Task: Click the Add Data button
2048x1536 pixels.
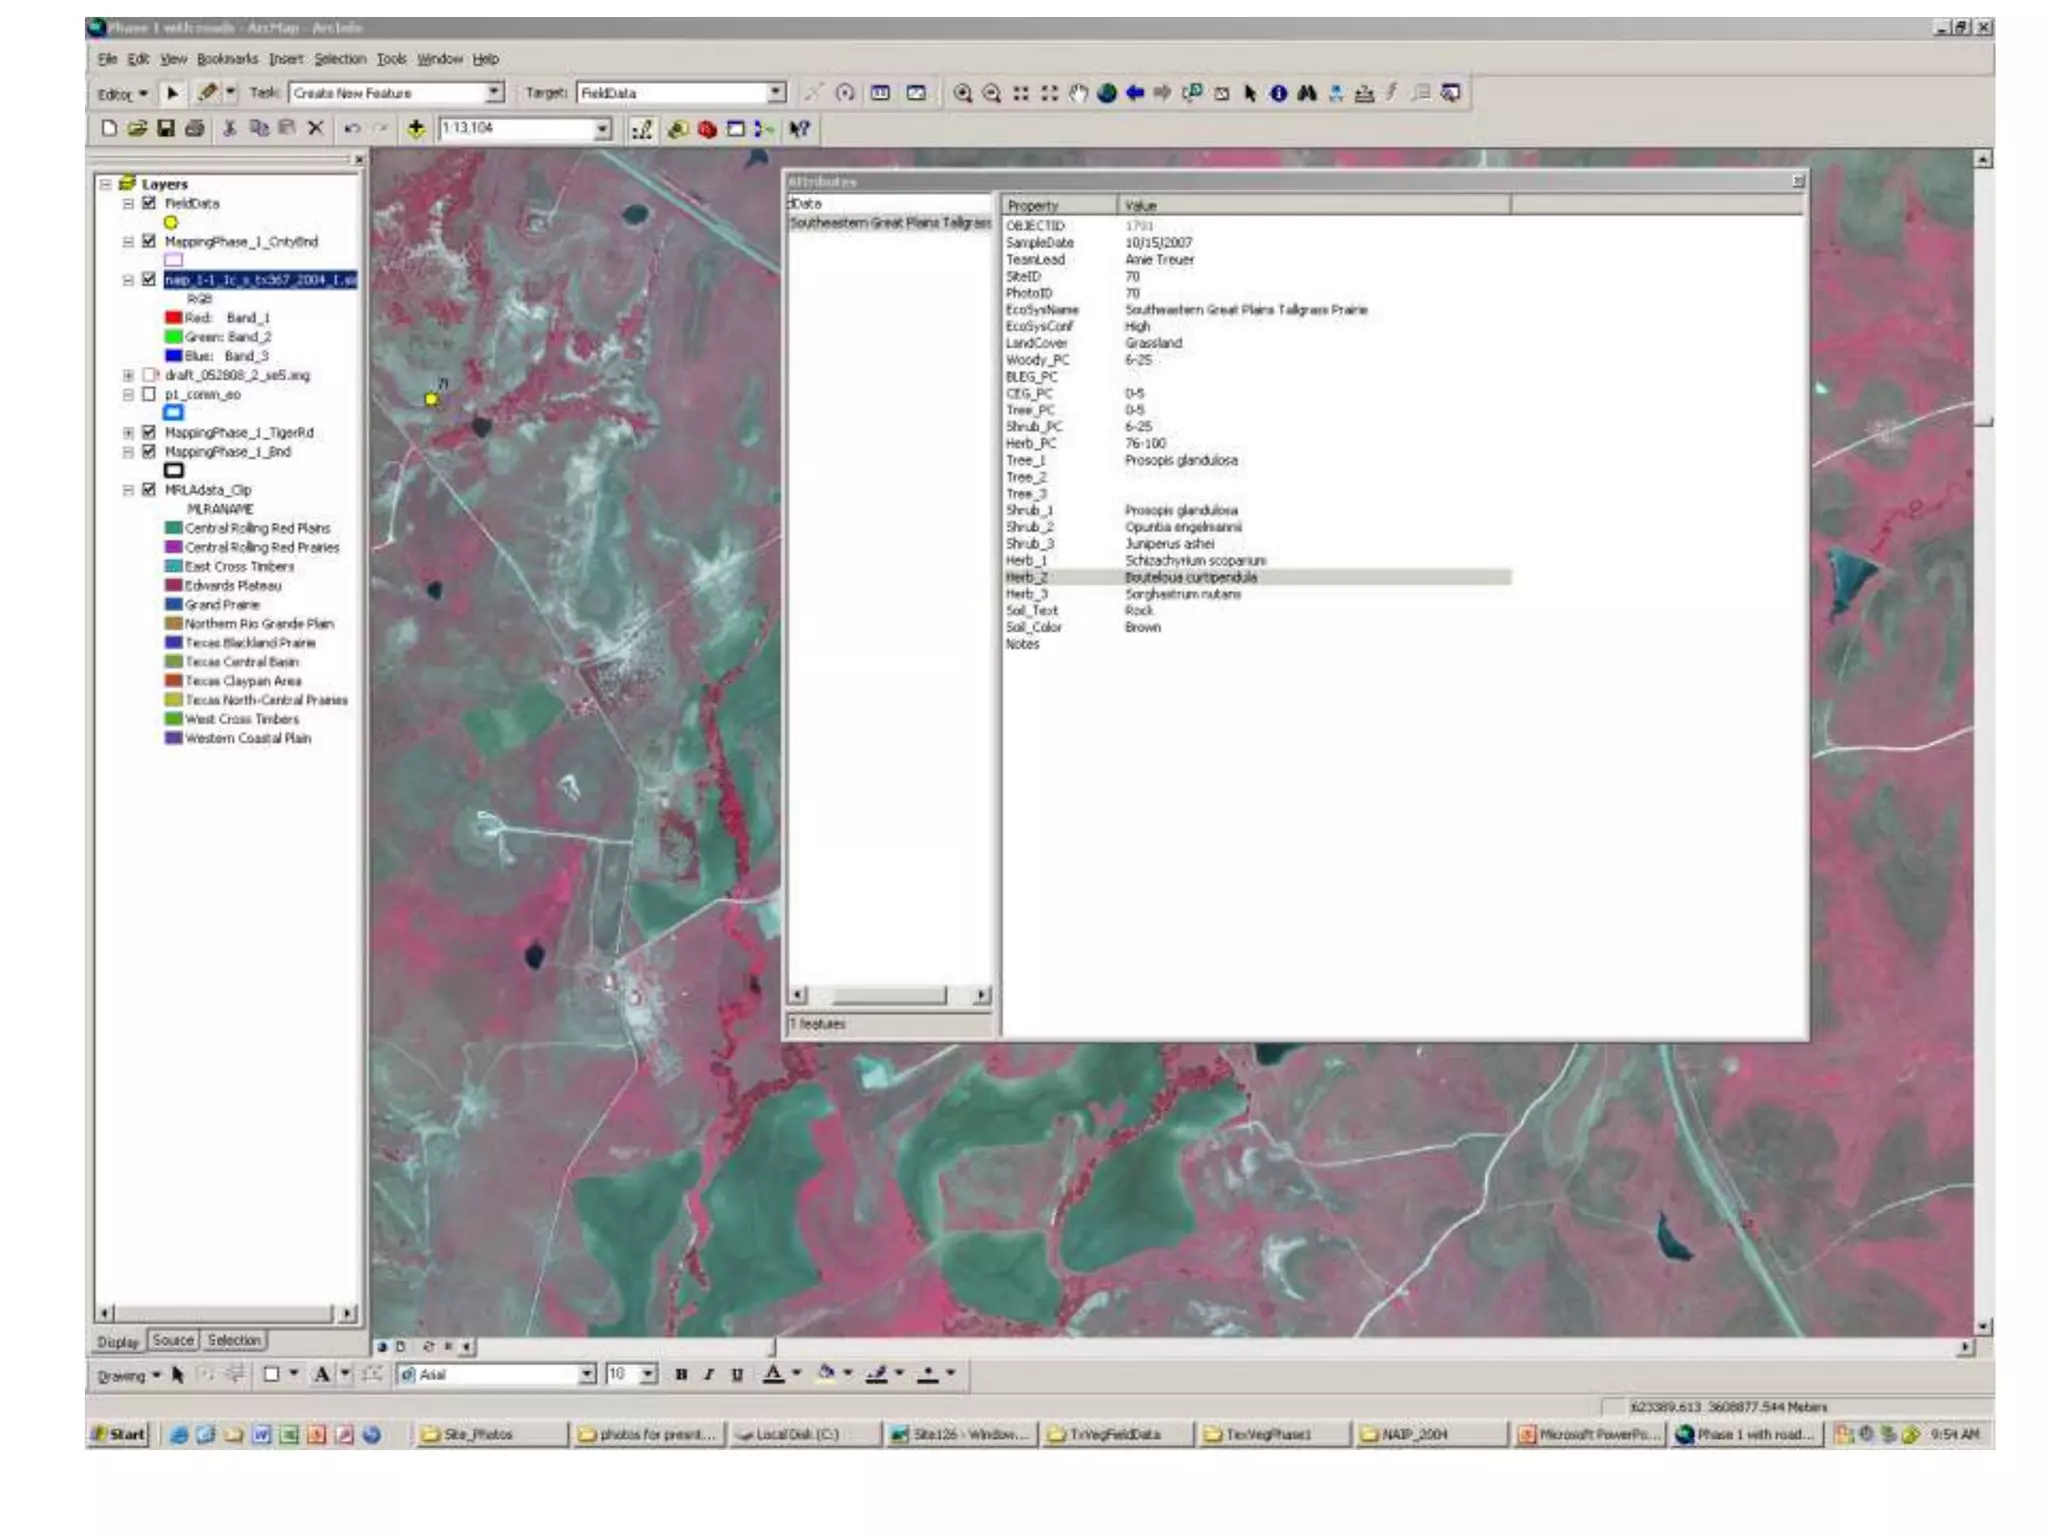Action: pyautogui.click(x=416, y=128)
